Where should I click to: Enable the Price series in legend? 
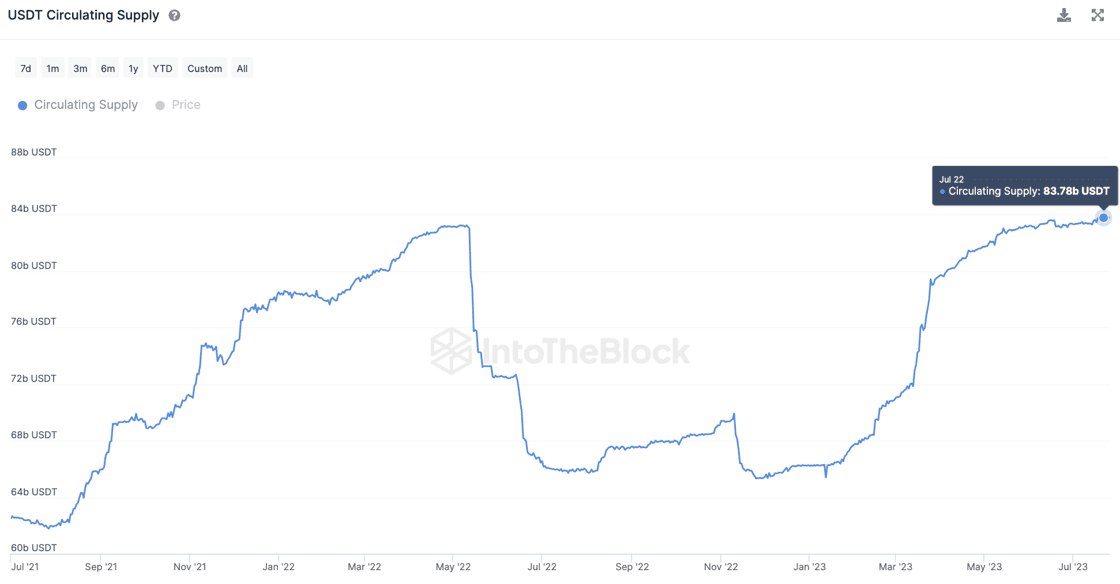click(186, 105)
